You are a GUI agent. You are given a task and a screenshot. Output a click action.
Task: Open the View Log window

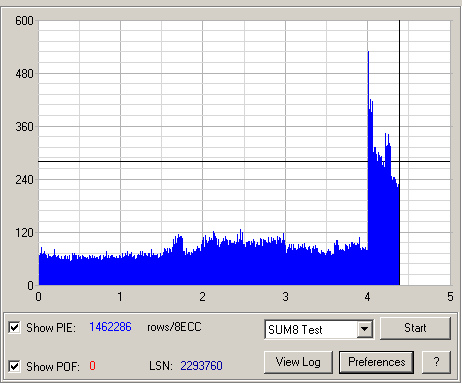(x=298, y=362)
